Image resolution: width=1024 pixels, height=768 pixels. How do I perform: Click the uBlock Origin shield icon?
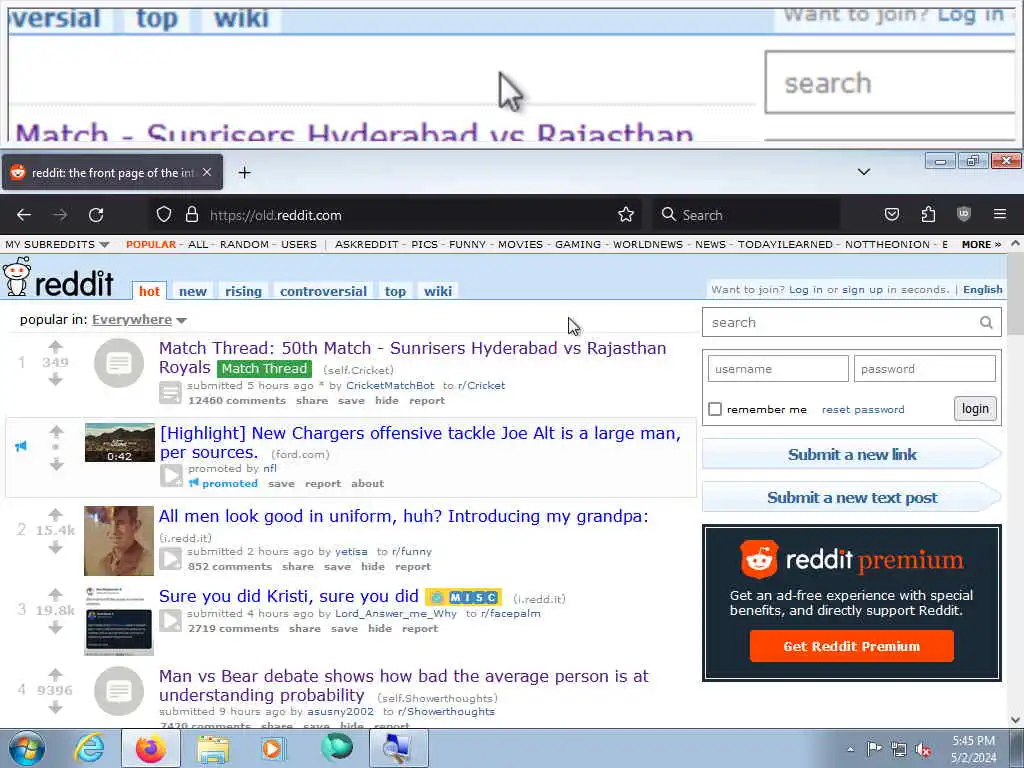pyautogui.click(x=964, y=214)
